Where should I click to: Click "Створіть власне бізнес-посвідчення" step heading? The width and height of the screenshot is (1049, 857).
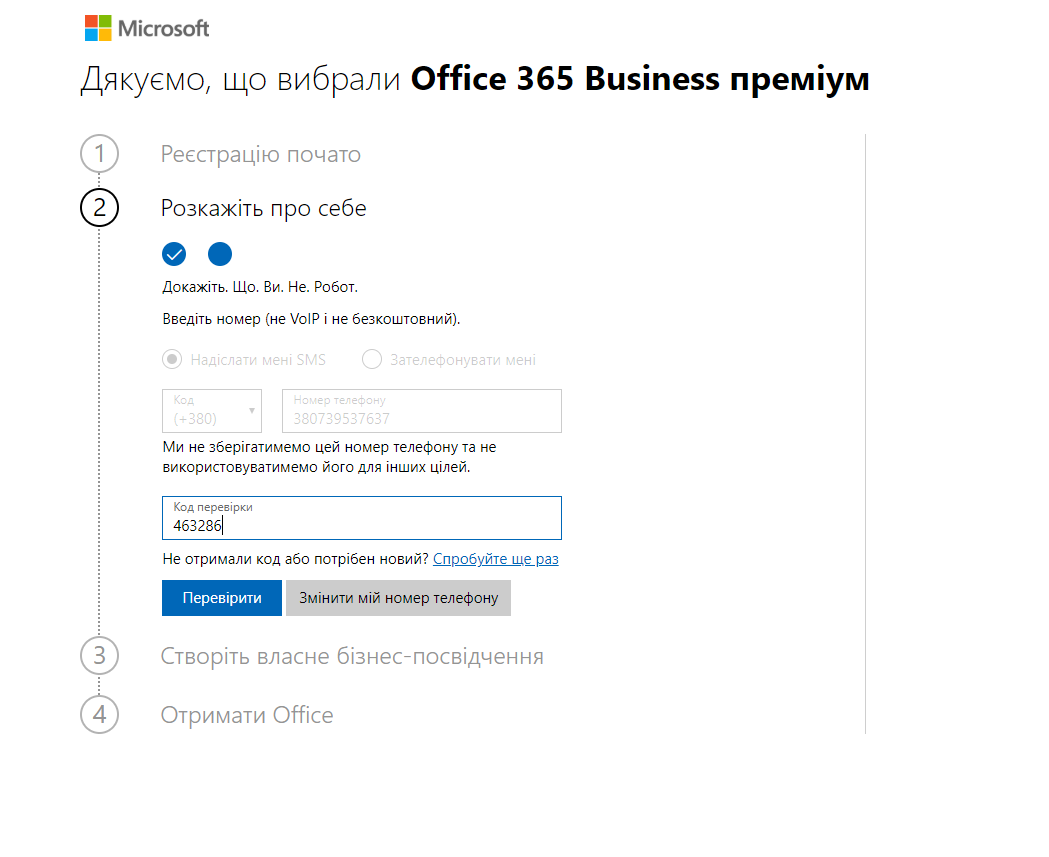[x=352, y=656]
